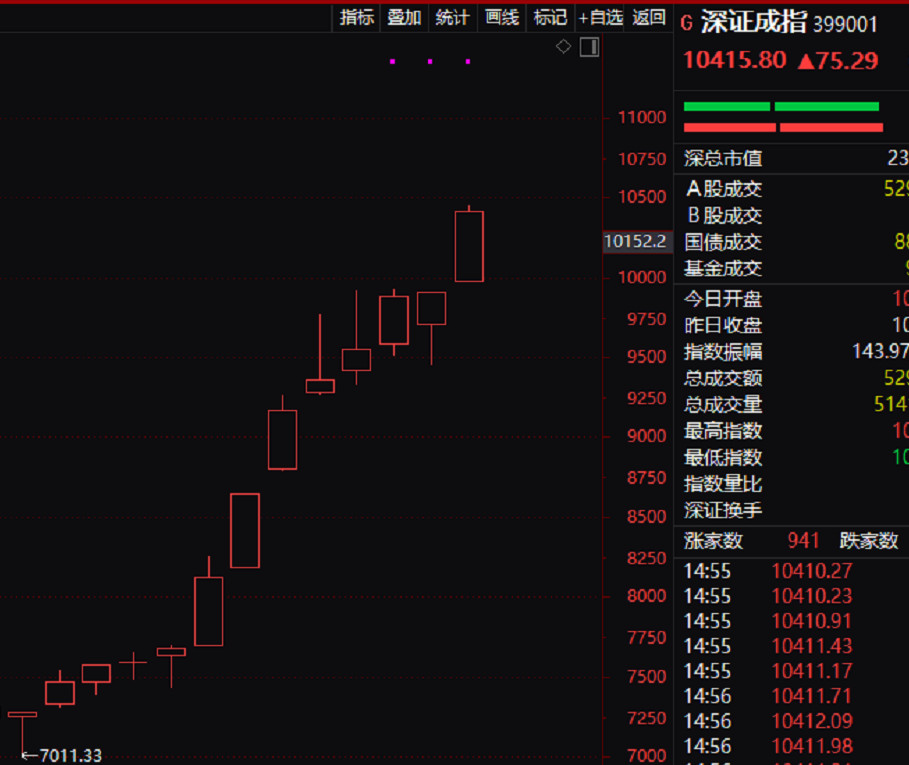Select the 涨家数 941 advancers entry
909x765 pixels.
coord(751,541)
